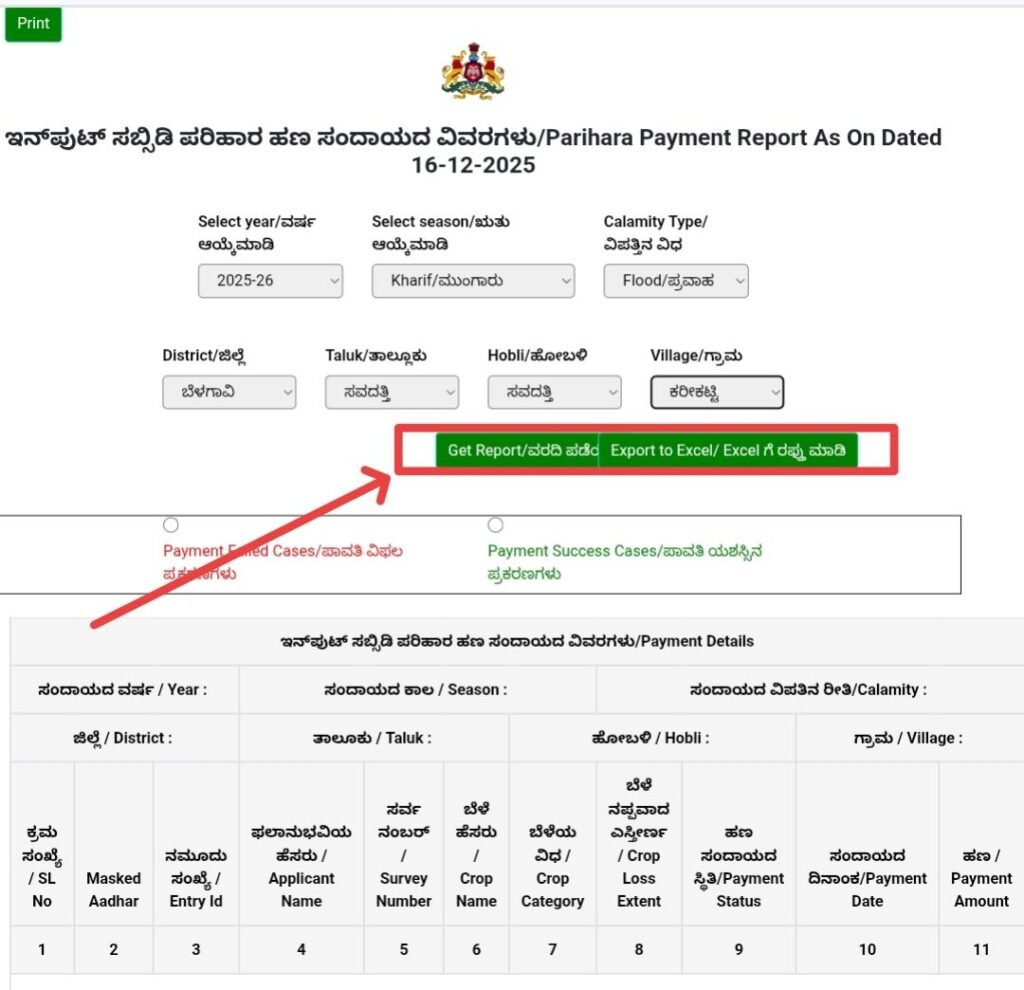Click the Masked Aadhar column header

113,889
